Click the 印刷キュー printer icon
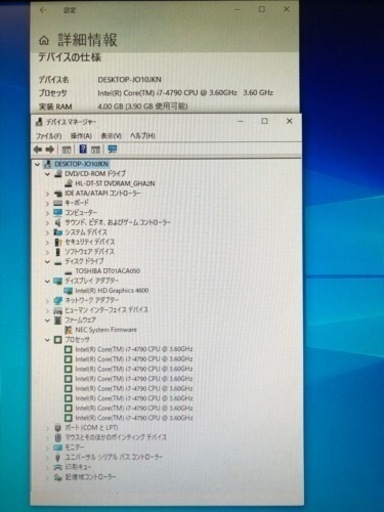Image resolution: width=384 pixels, height=512 pixels. (58, 467)
